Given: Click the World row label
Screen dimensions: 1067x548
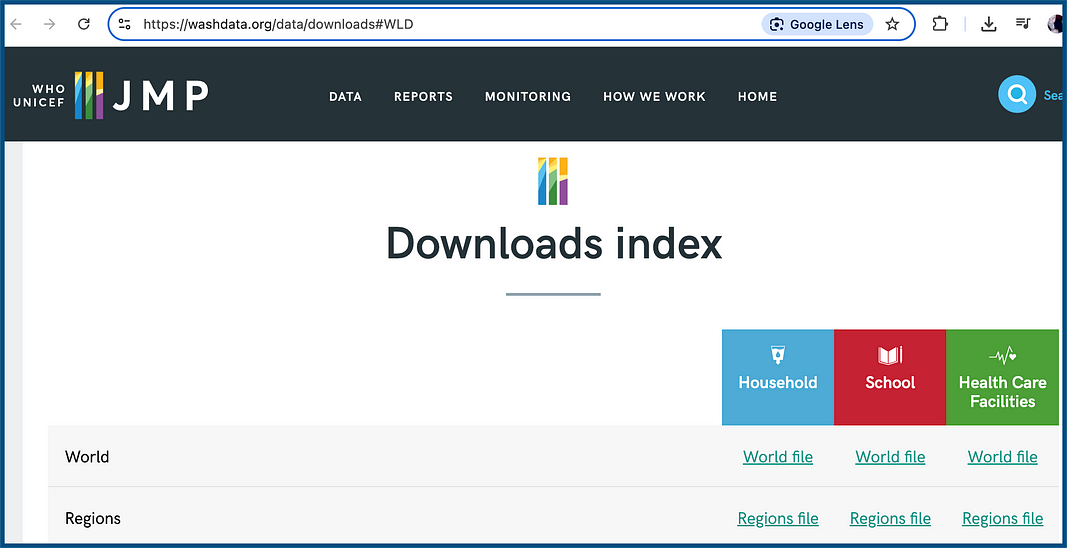Looking at the screenshot, I should click(87, 457).
